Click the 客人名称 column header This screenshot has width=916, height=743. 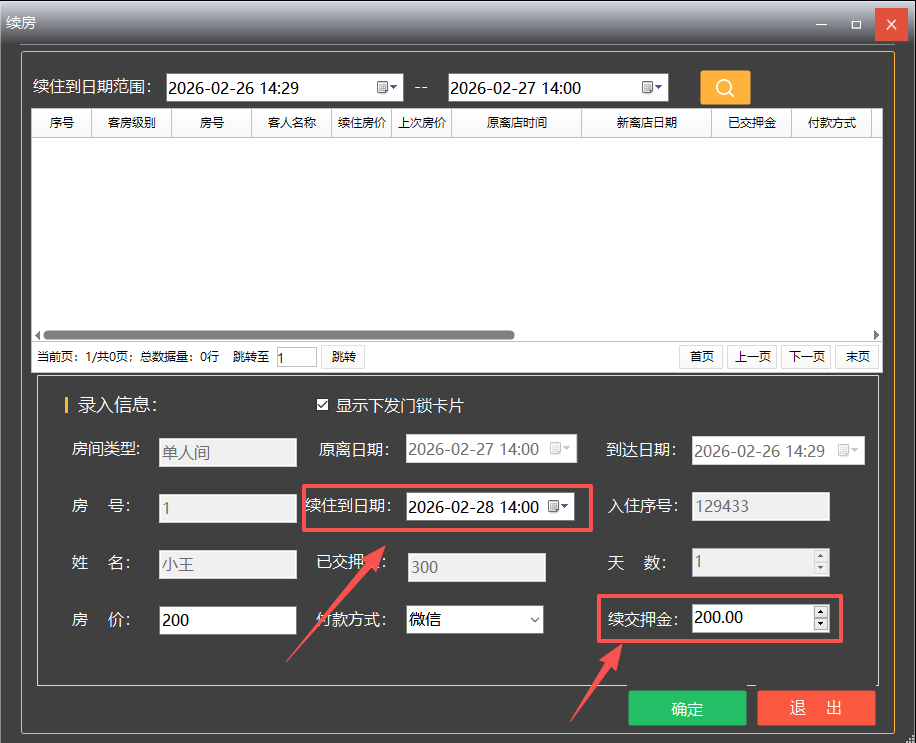tap(291, 123)
